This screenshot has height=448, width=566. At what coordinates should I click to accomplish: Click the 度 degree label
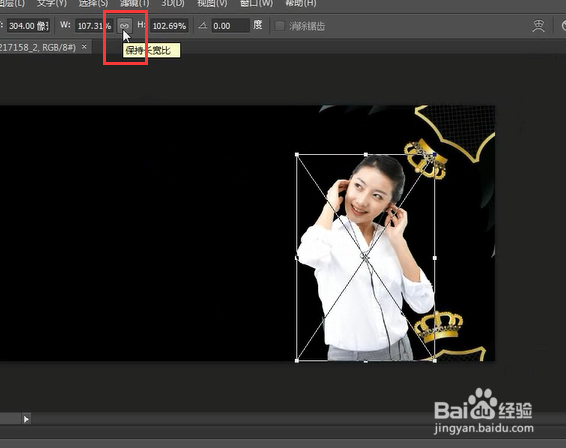coord(257,25)
